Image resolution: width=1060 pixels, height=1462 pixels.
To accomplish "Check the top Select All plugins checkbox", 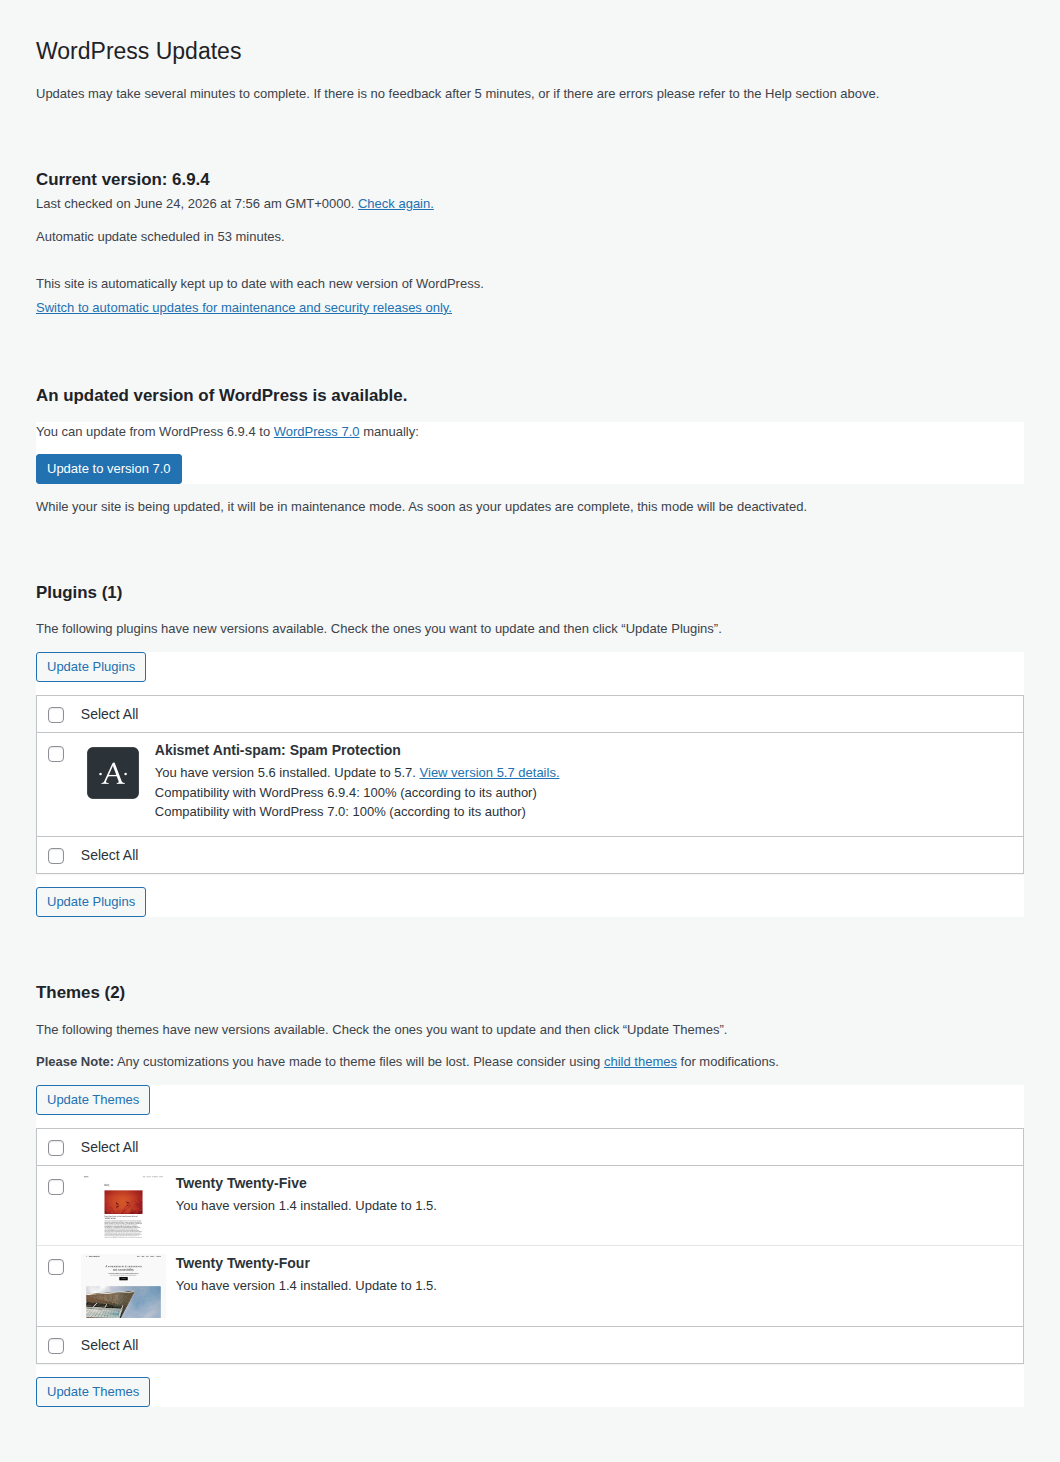I will pyautogui.click(x=56, y=715).
